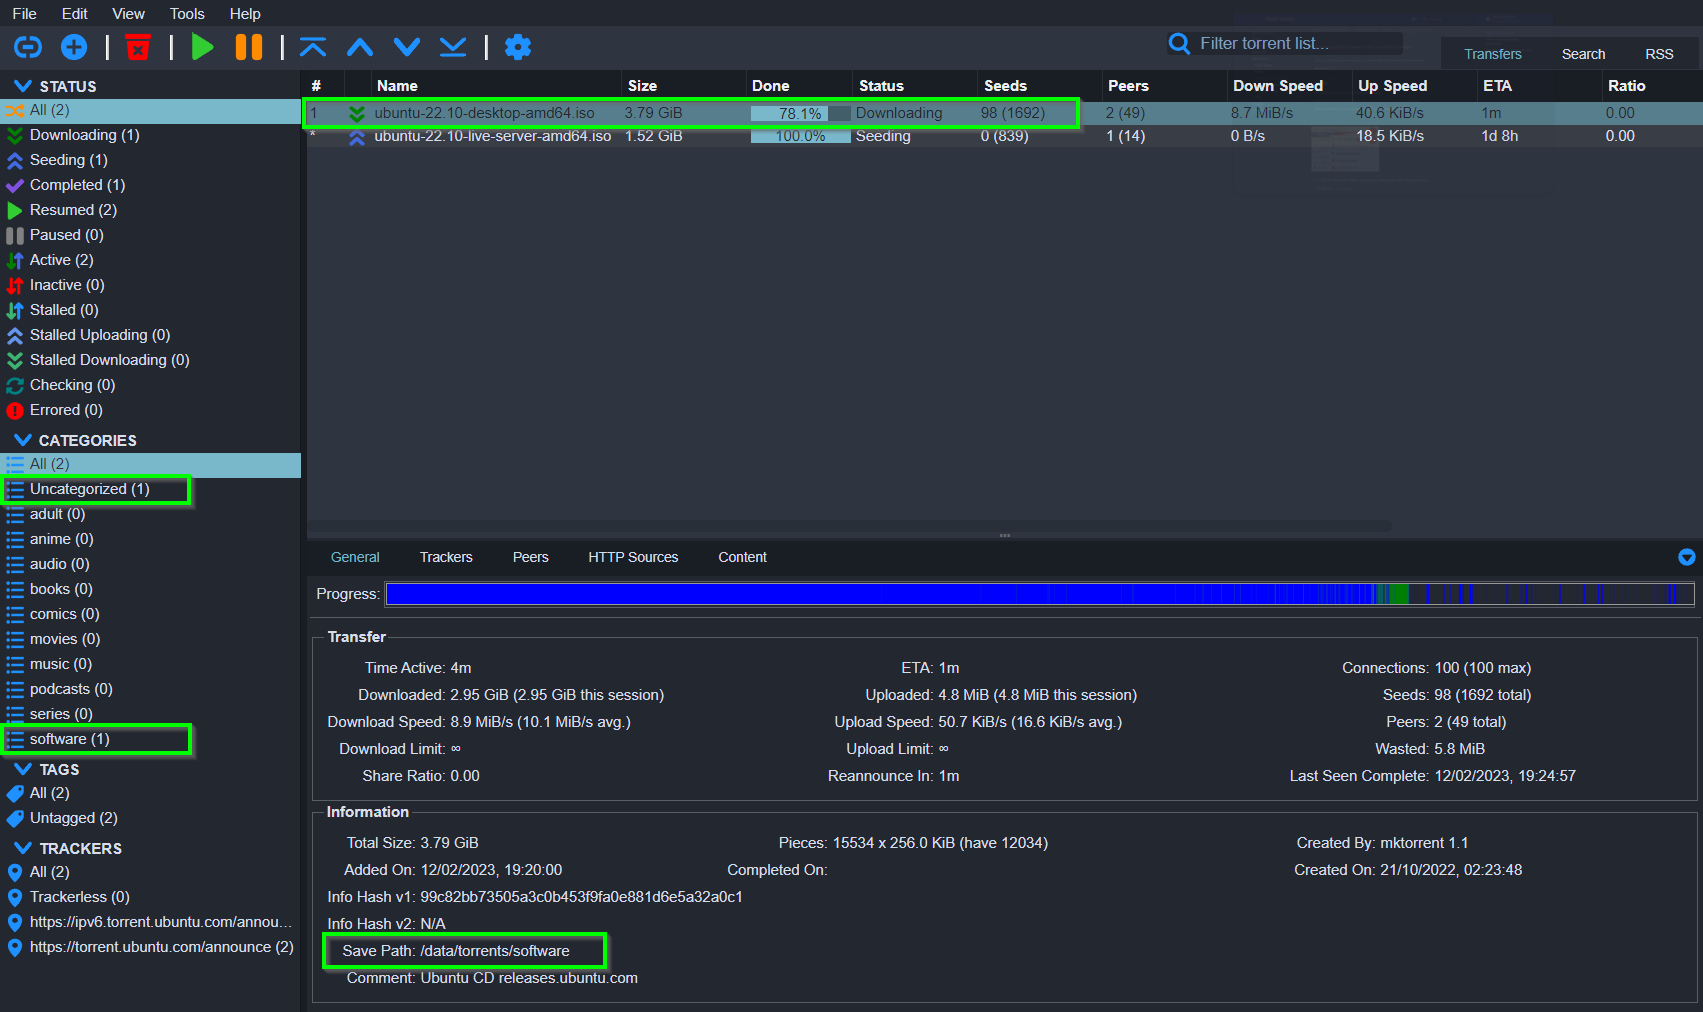Click the Add Torrent File plus icon

tap(74, 47)
